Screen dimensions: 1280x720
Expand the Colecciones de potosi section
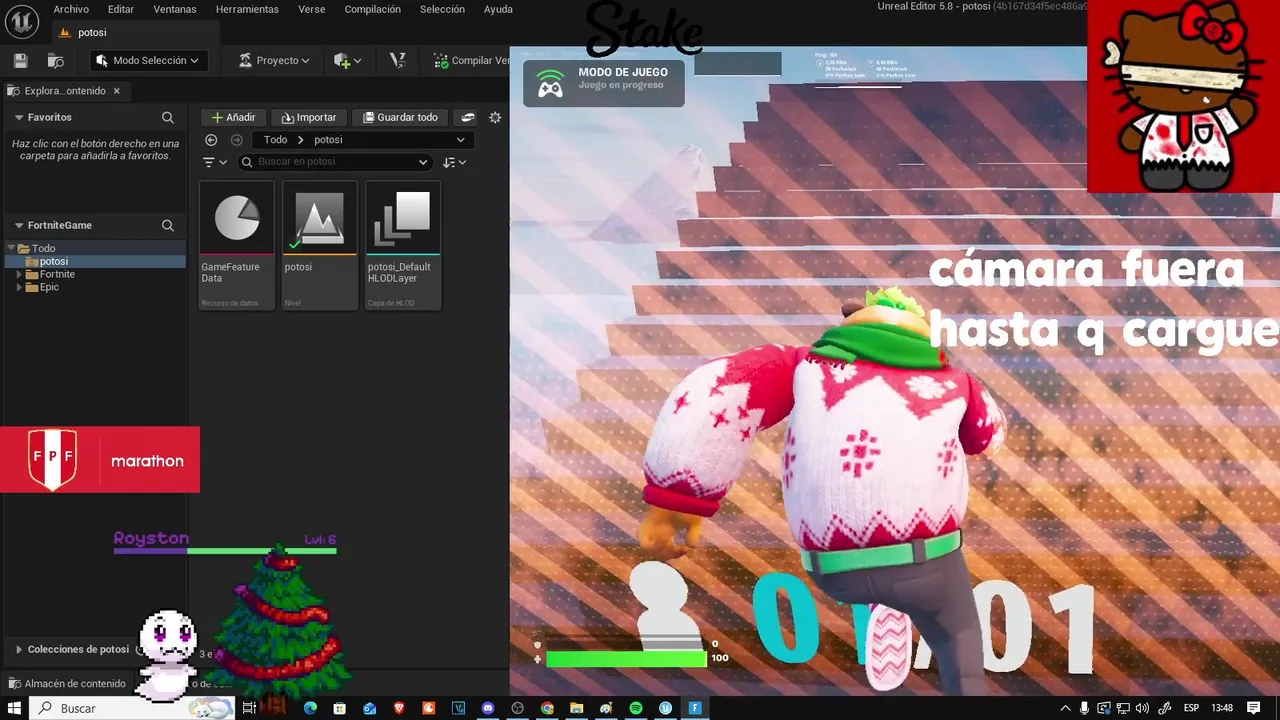click(18, 649)
